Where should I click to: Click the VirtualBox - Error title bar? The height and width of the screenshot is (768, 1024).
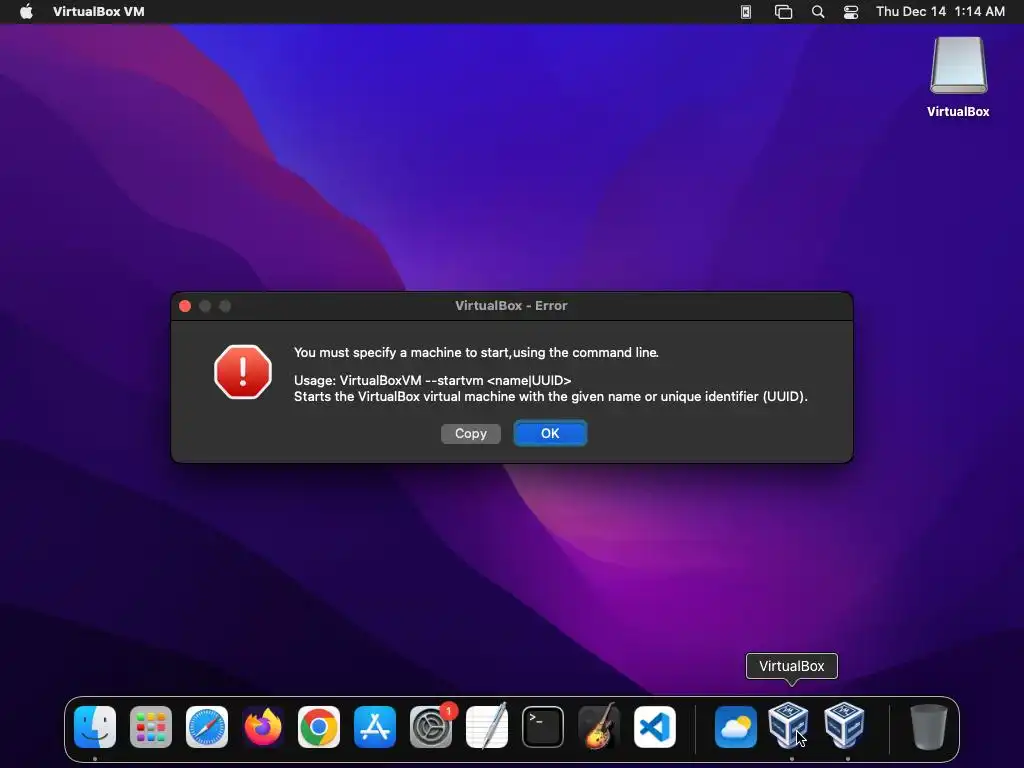(511, 306)
